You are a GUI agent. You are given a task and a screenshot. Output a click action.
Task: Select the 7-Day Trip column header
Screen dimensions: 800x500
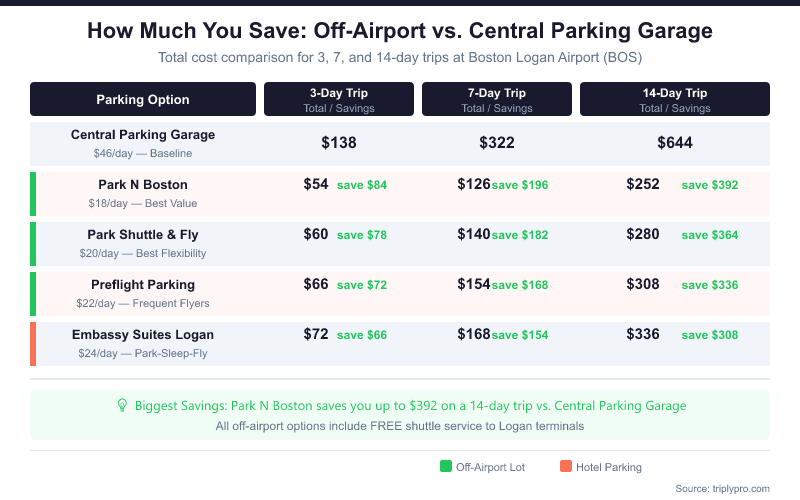pos(496,99)
